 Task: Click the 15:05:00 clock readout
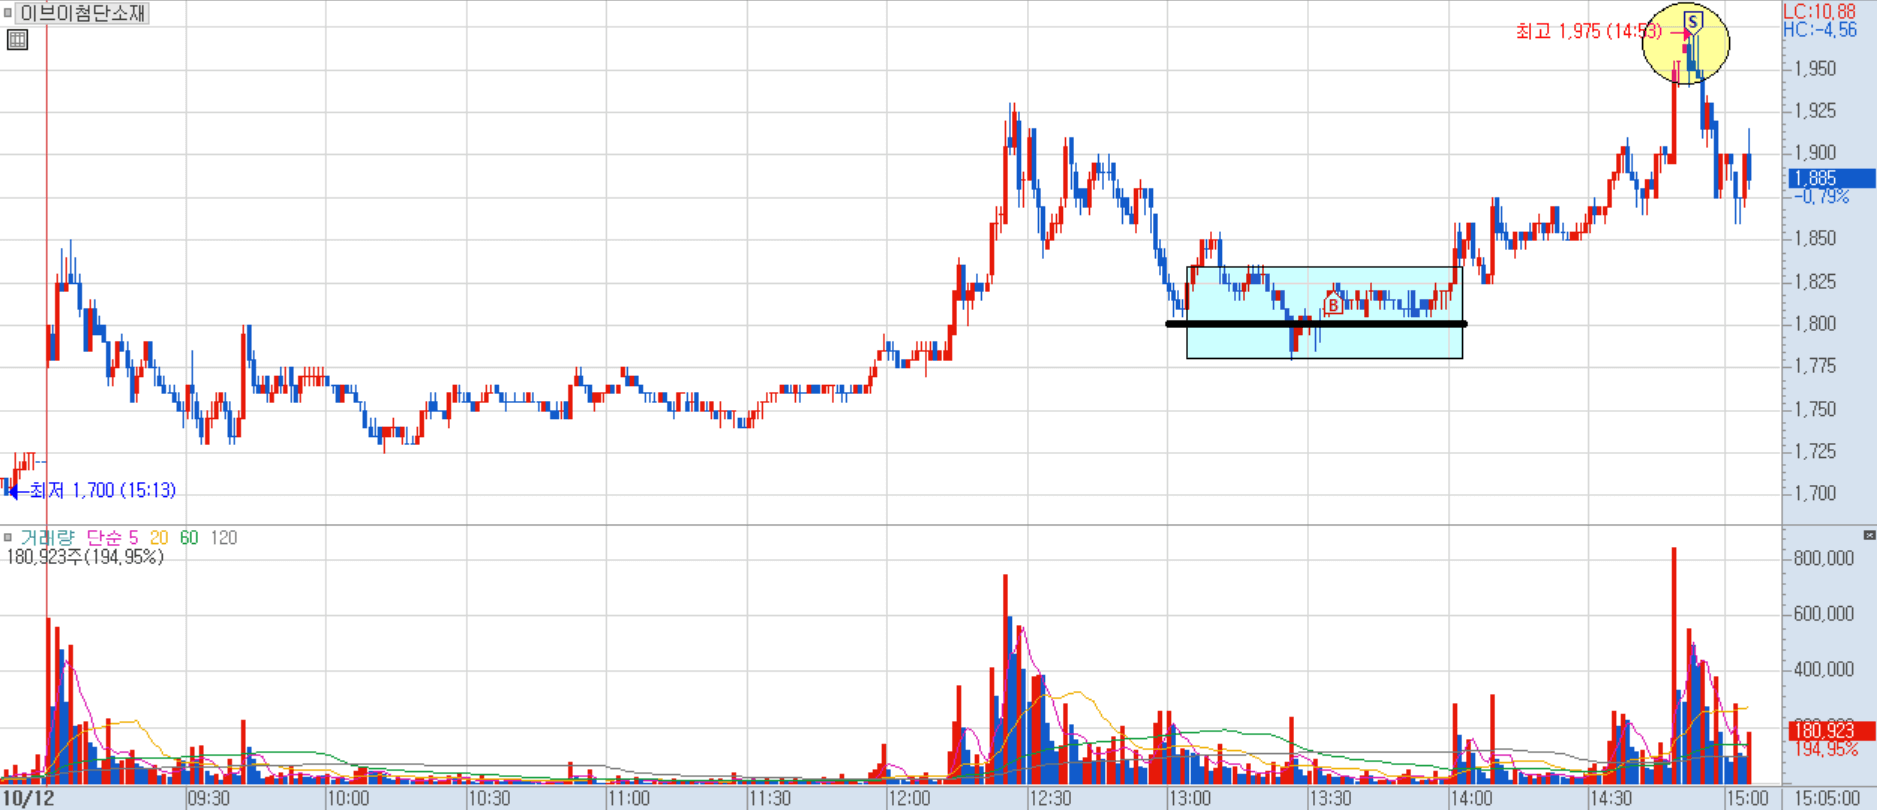[x=1828, y=798]
